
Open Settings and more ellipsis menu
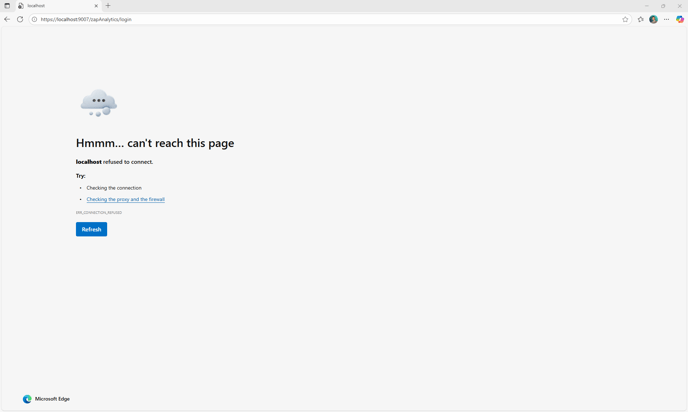pos(667,19)
